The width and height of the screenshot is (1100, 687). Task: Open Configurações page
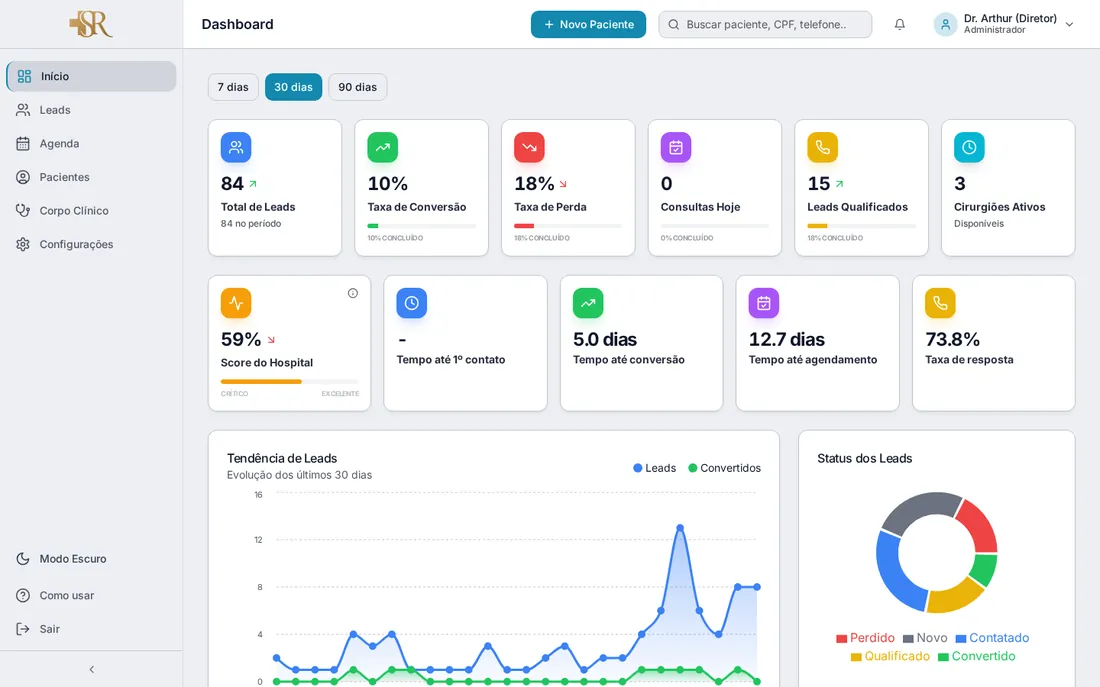91,244
